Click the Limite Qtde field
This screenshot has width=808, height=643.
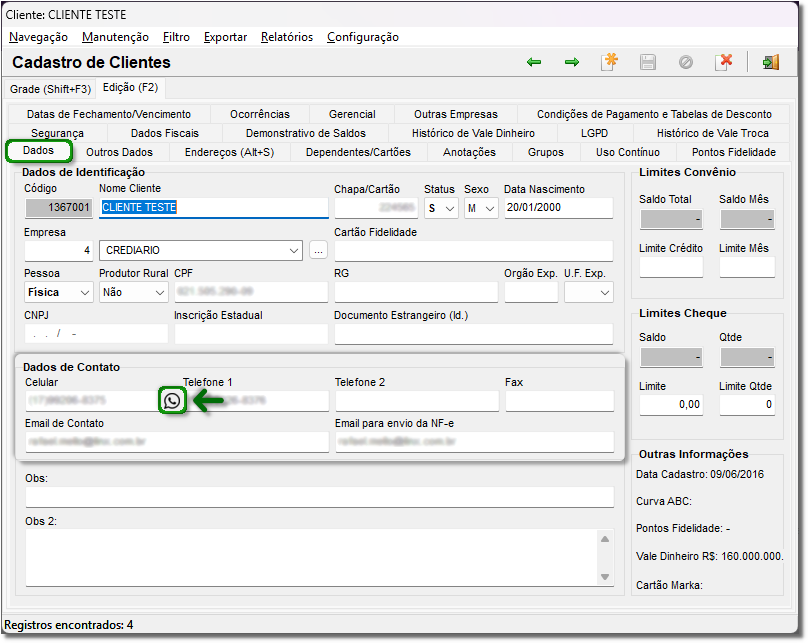click(x=747, y=405)
